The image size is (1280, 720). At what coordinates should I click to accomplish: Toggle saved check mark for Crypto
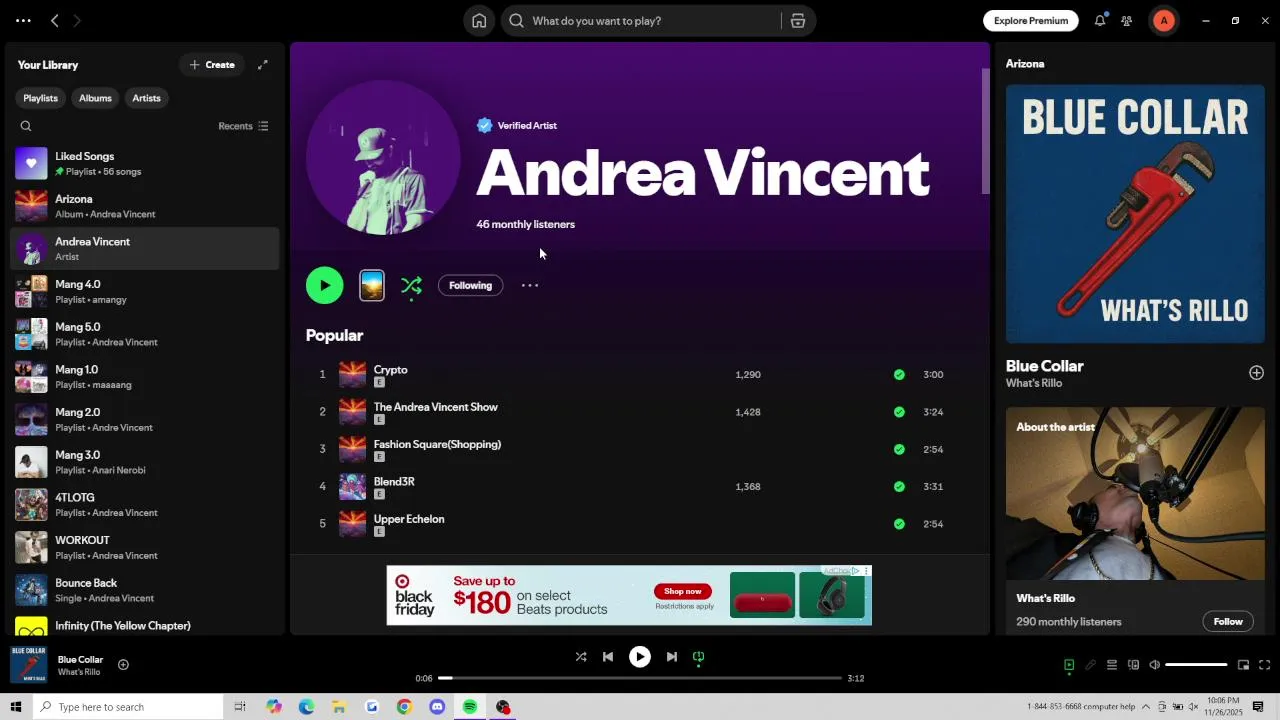coord(899,374)
